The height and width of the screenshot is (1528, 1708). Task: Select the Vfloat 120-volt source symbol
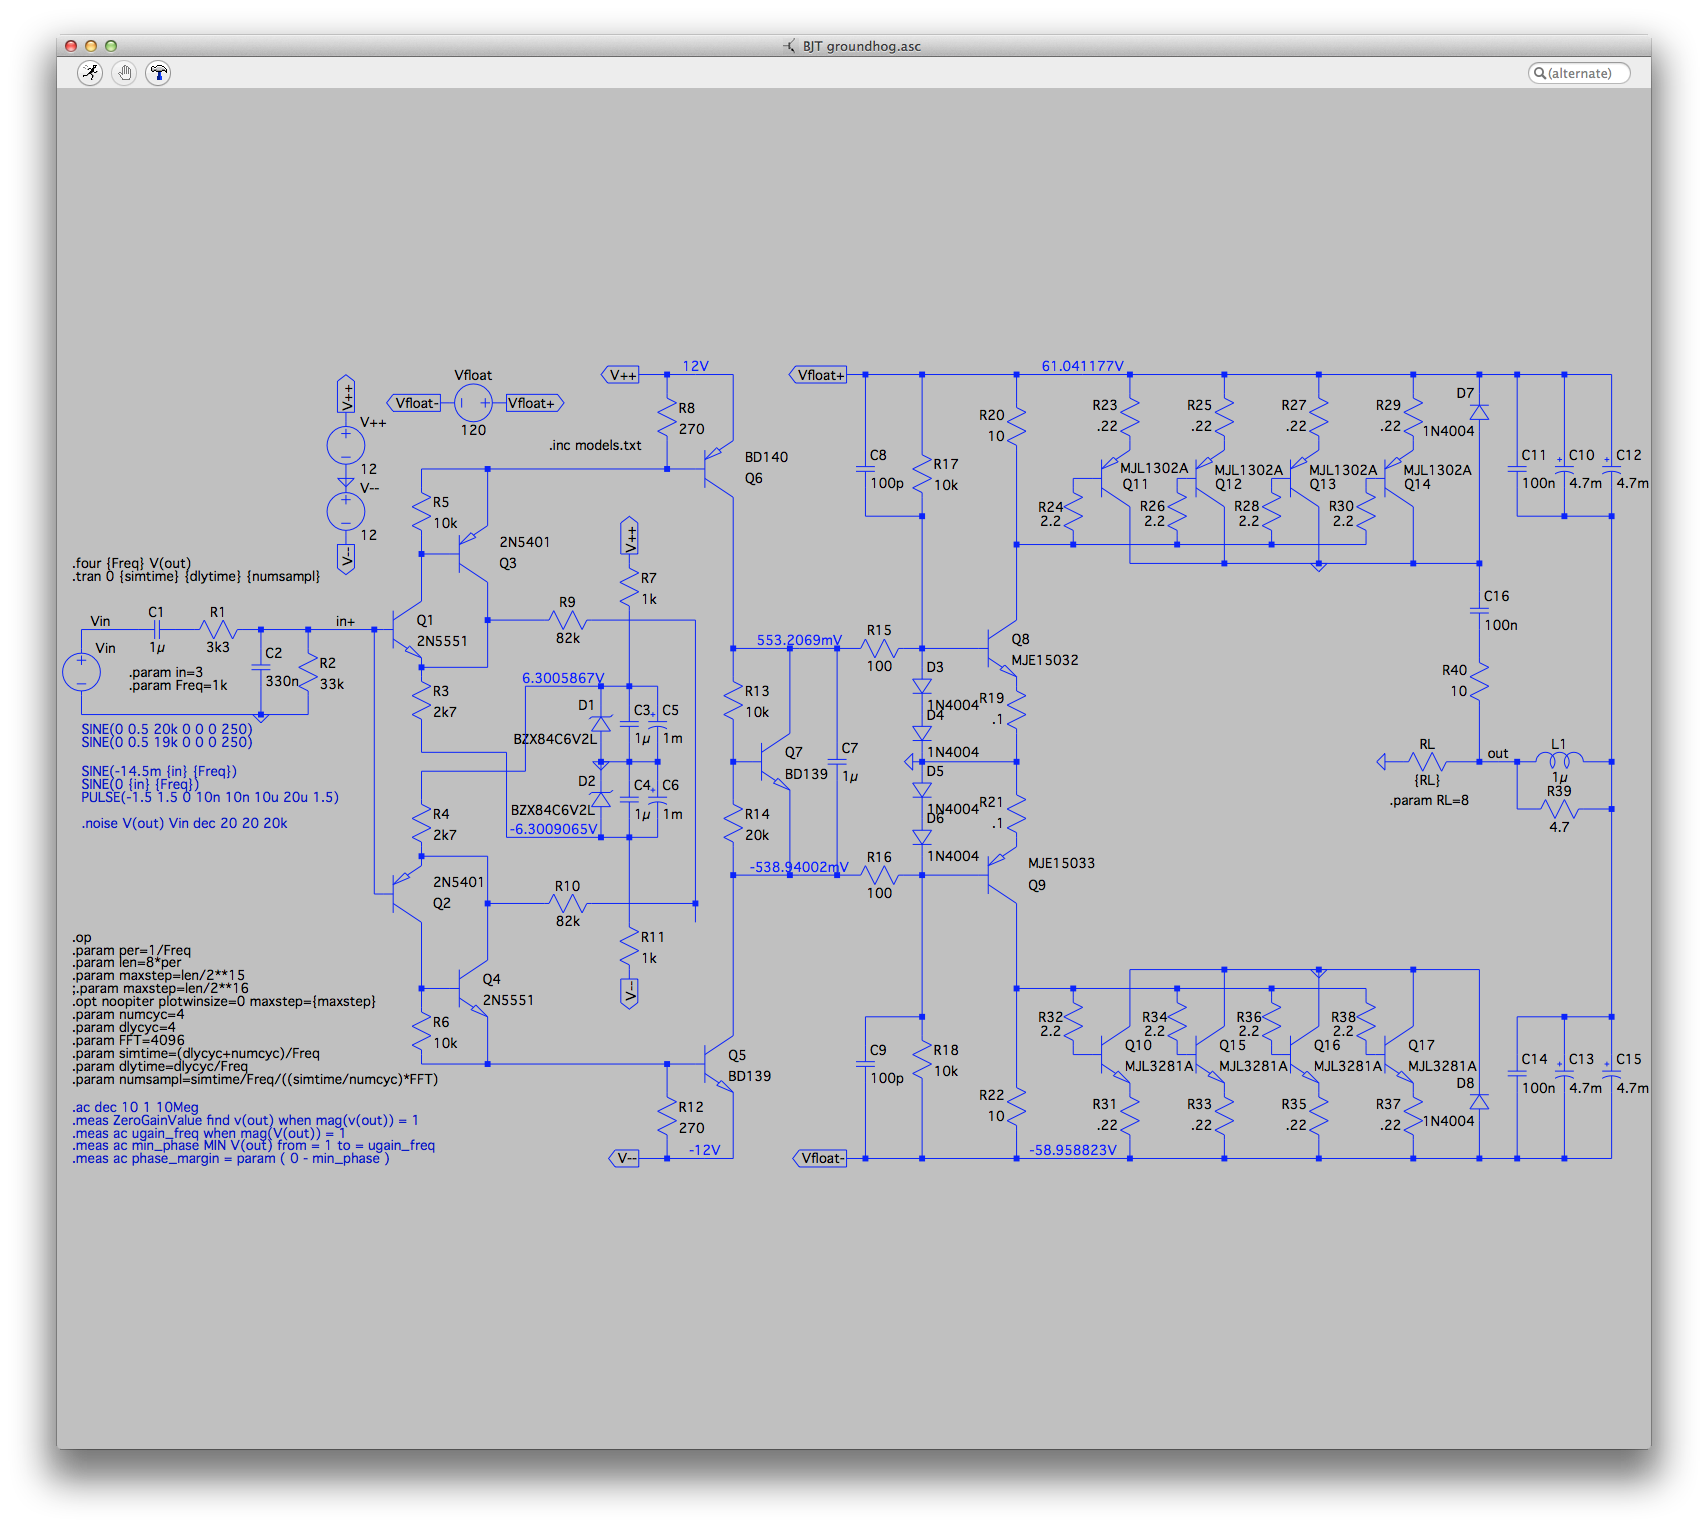(473, 403)
